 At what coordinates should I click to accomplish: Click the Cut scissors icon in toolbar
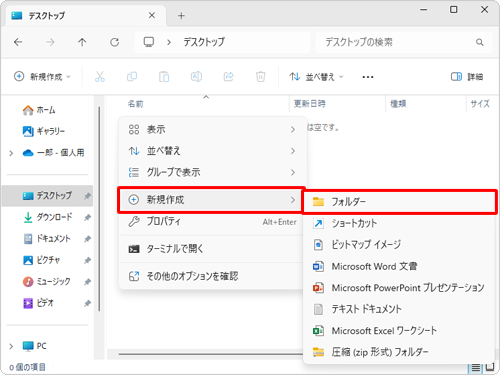click(x=100, y=77)
